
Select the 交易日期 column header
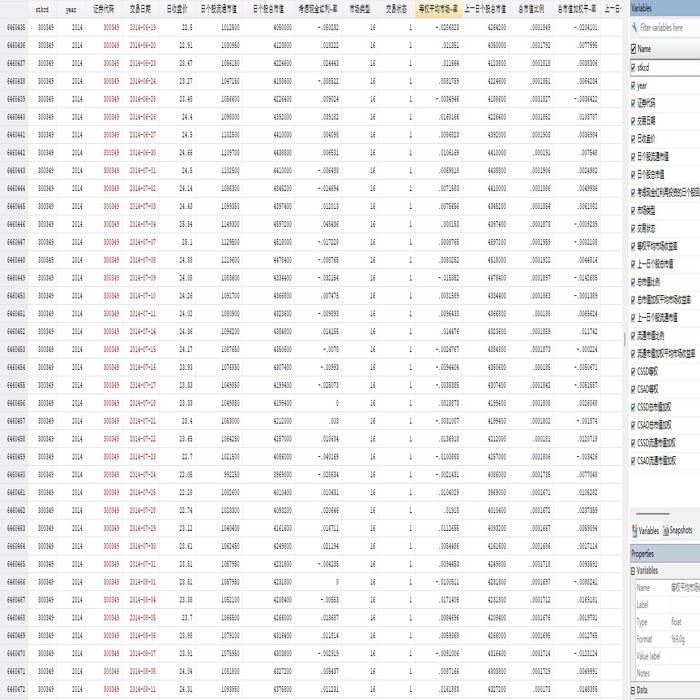tap(140, 9)
